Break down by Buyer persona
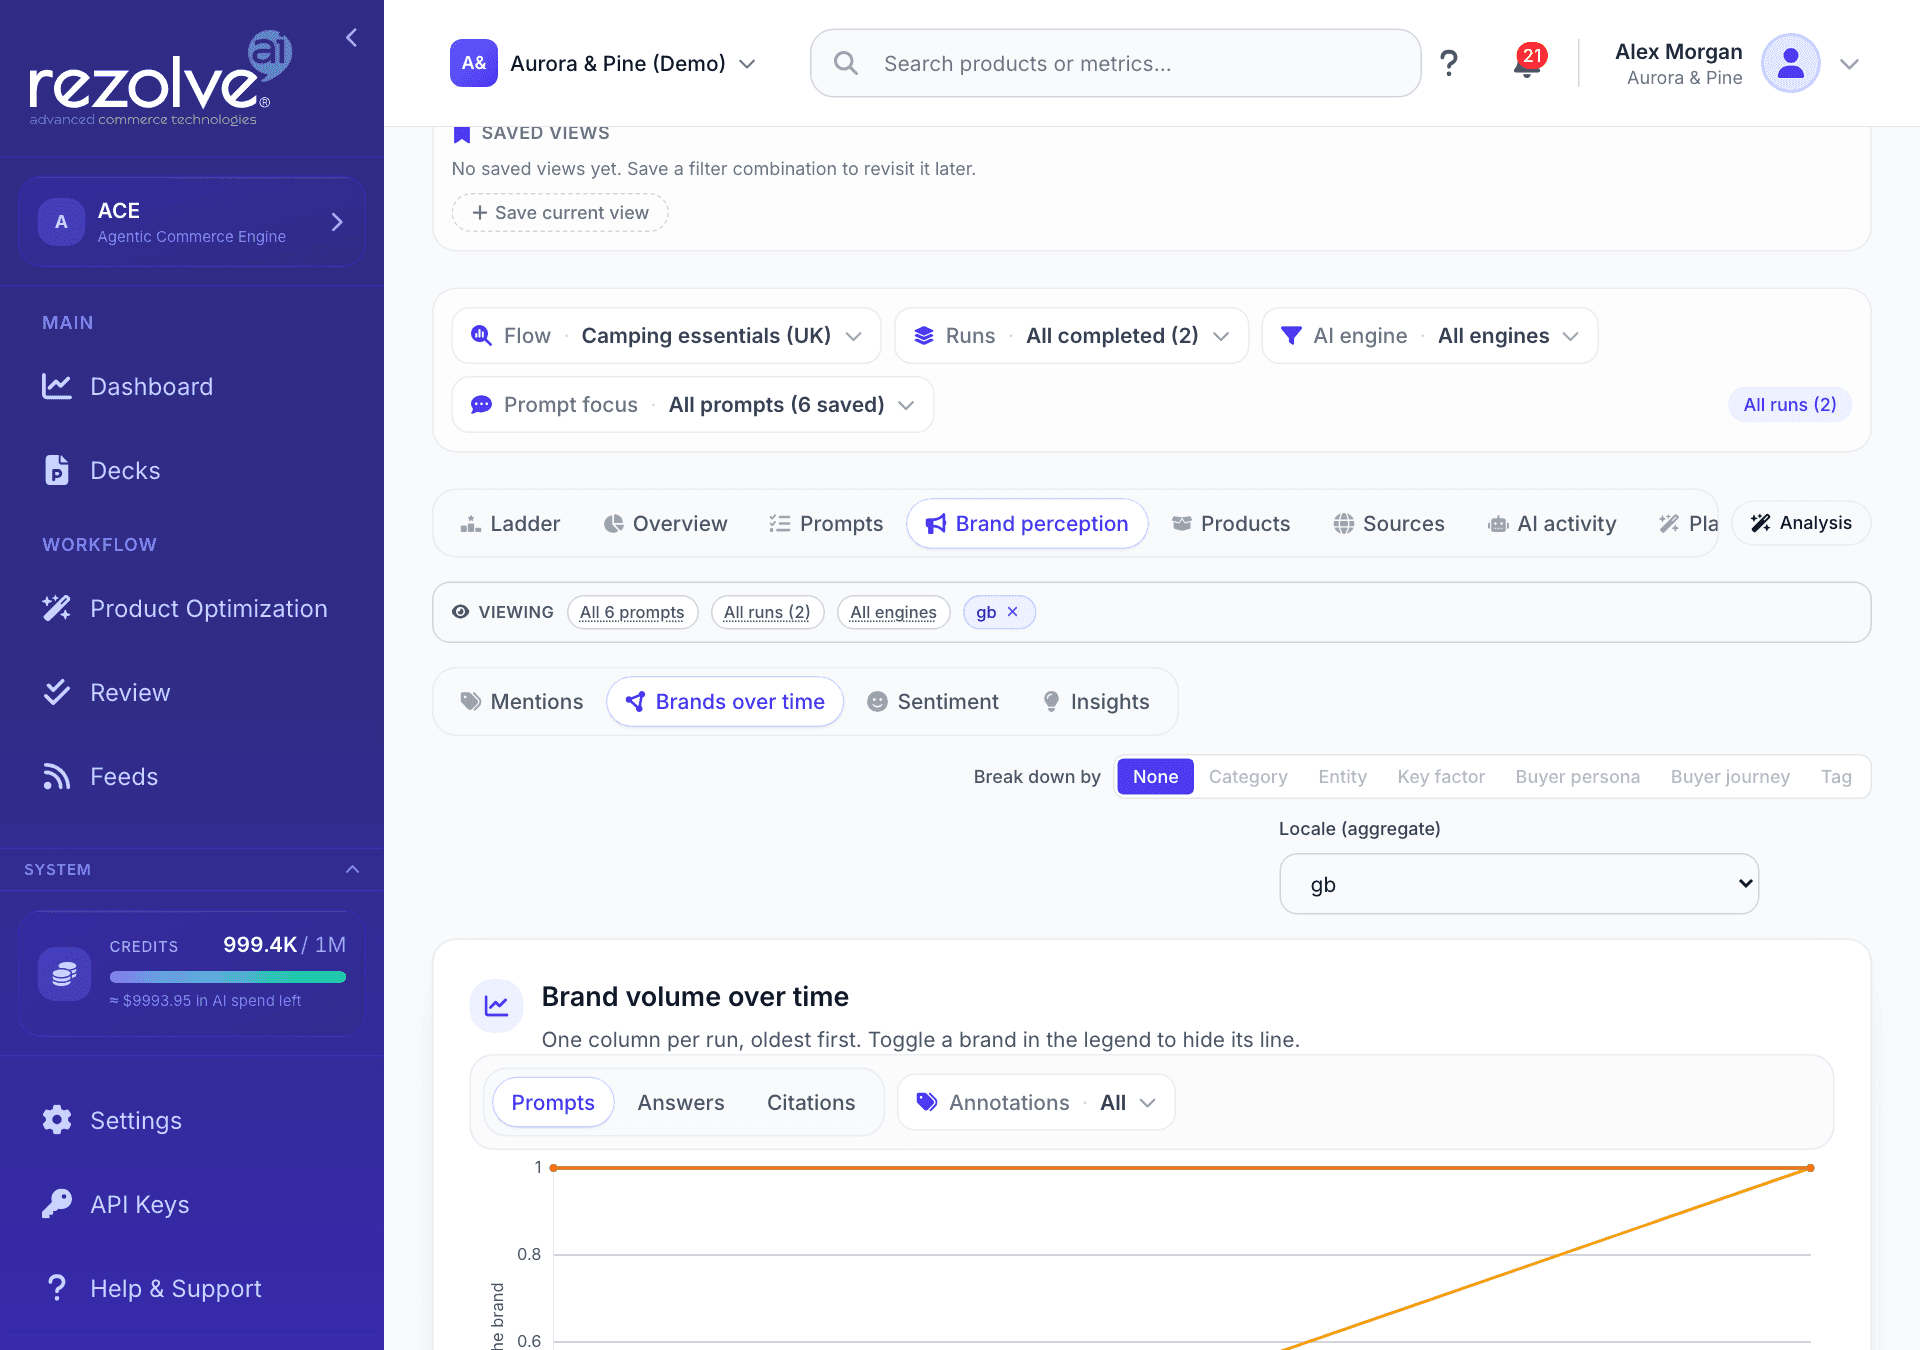The image size is (1920, 1350). 1577,777
